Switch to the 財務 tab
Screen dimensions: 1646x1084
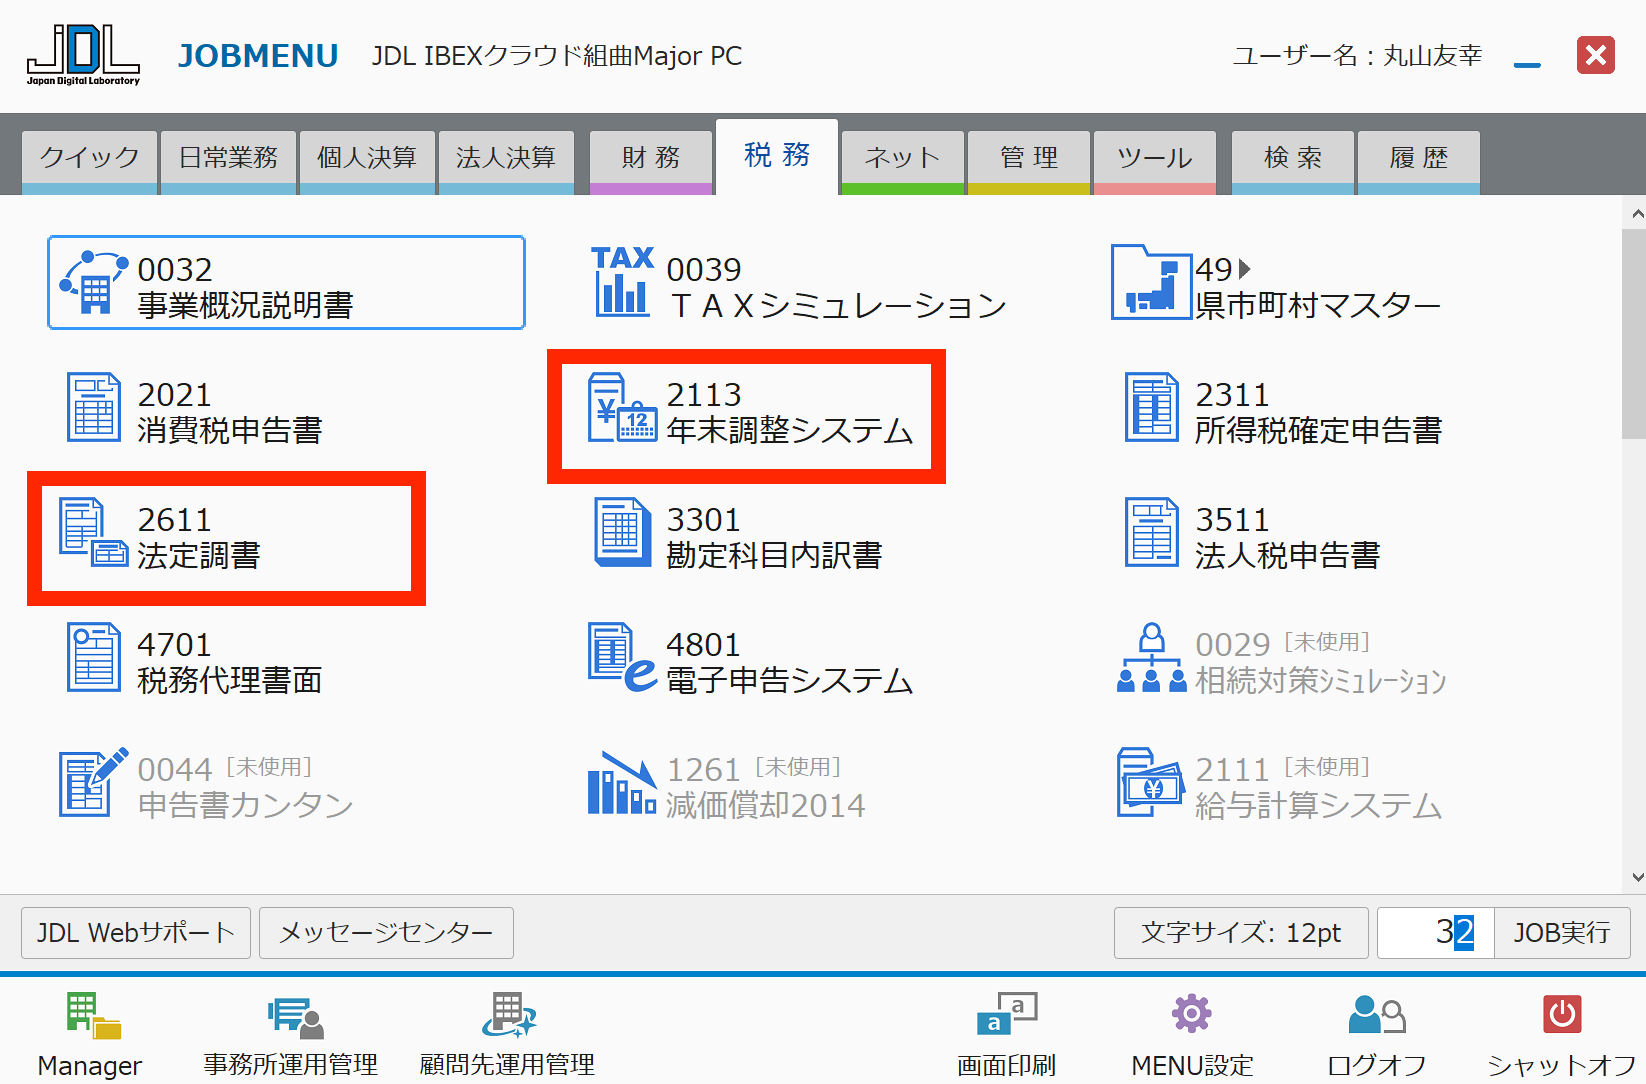[651, 161]
